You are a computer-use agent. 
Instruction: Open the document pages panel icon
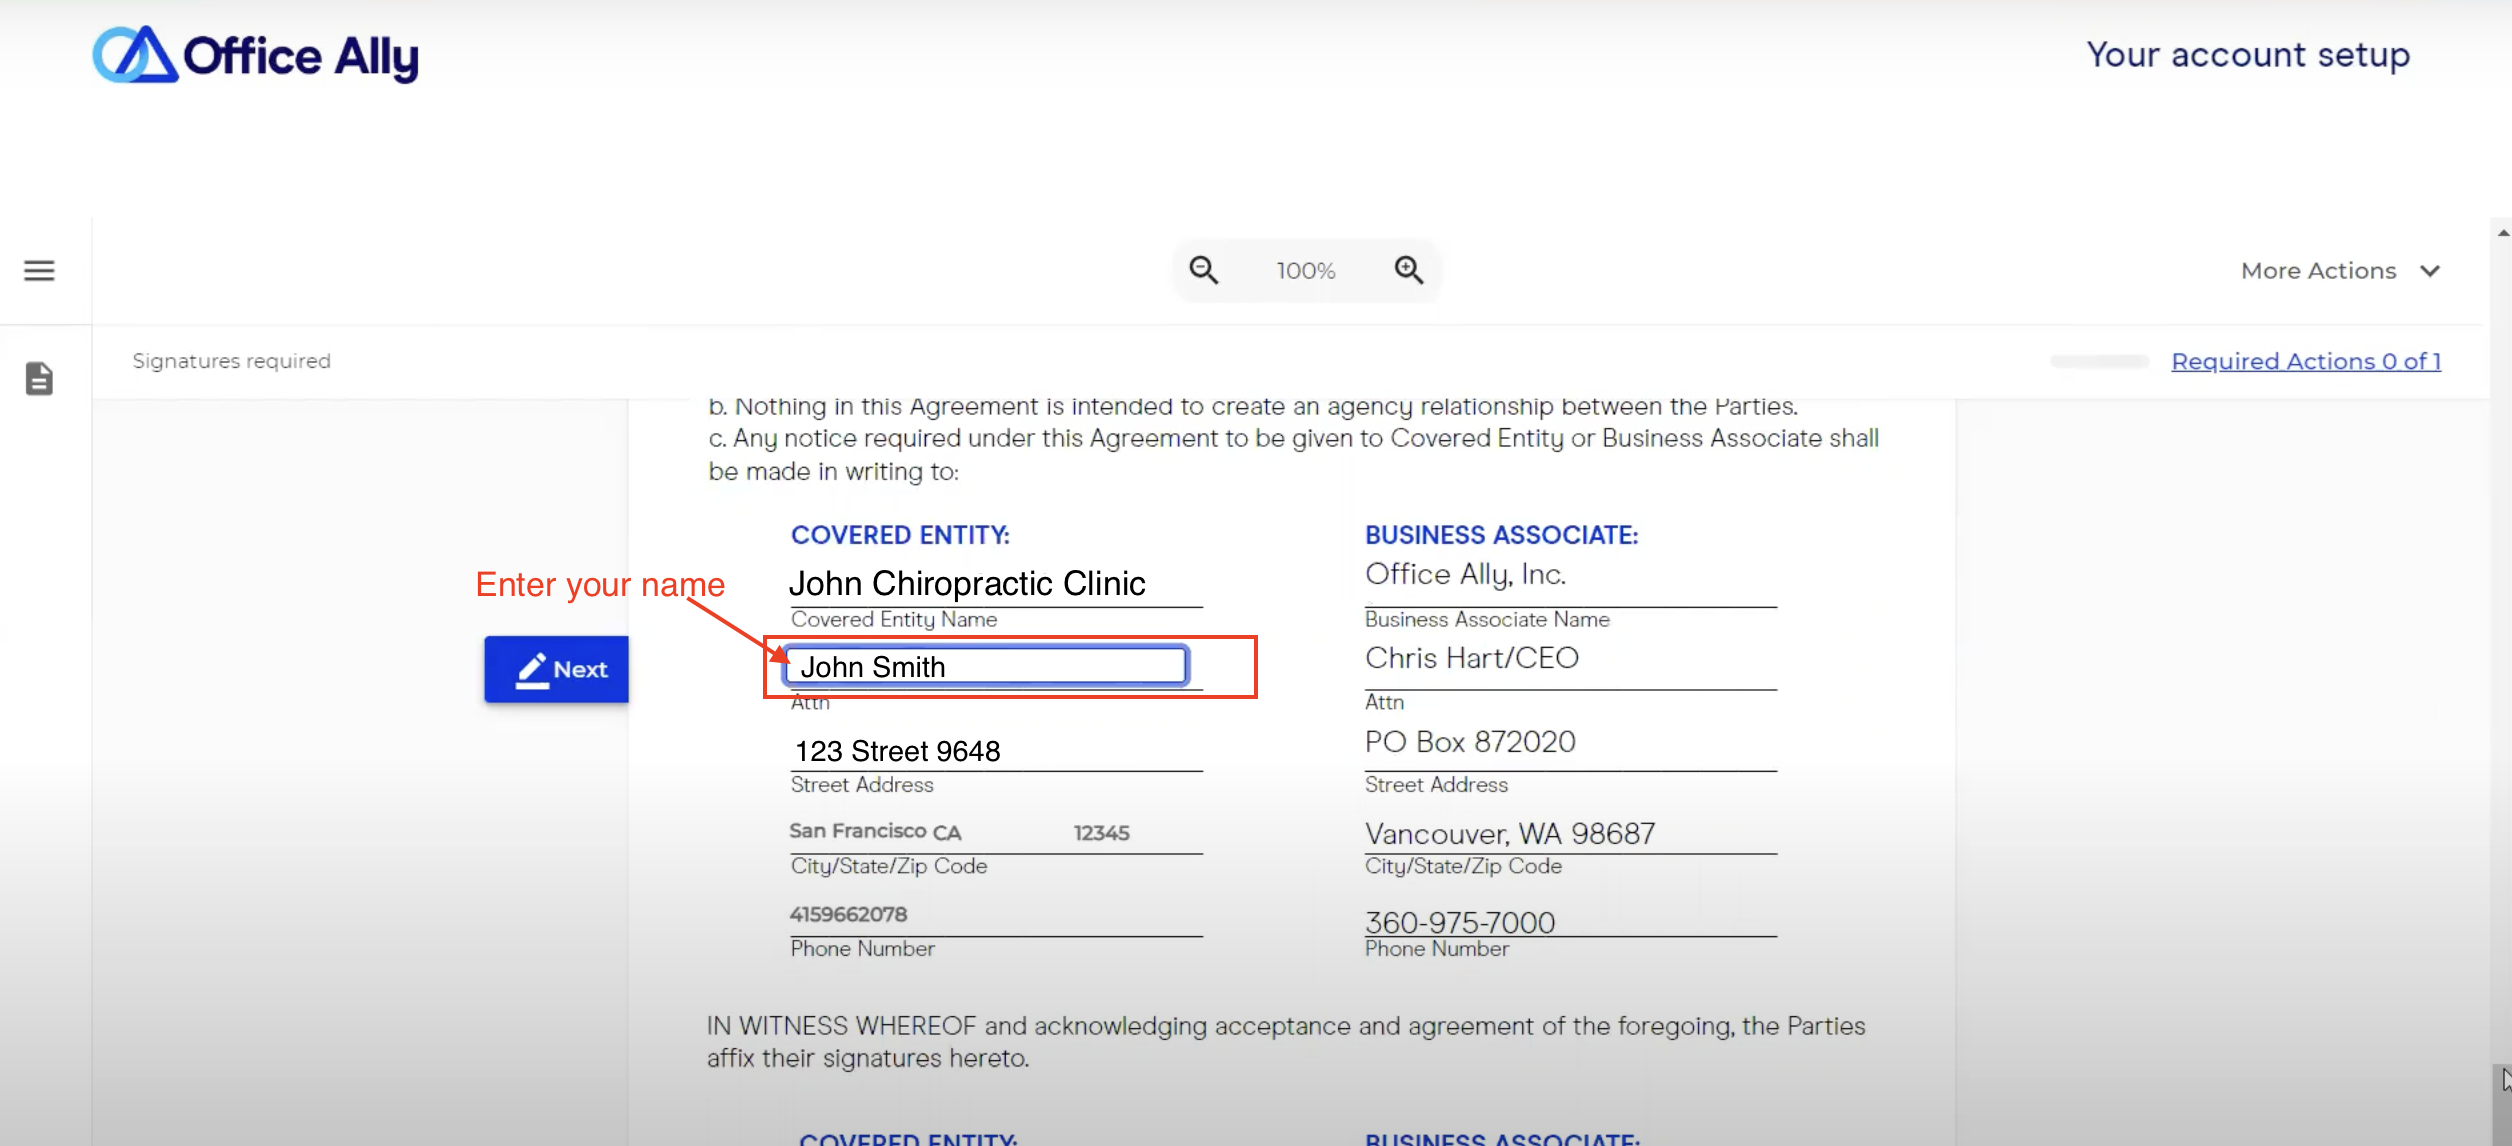[39, 379]
